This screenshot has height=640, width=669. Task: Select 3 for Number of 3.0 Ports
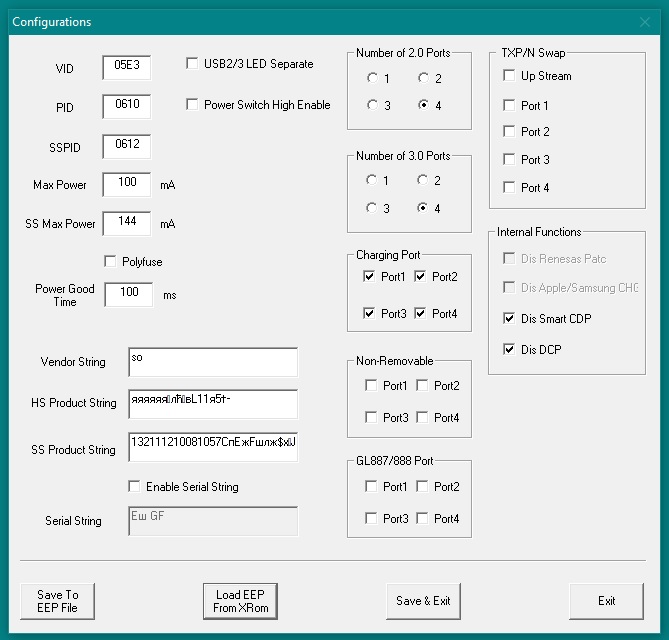point(372,208)
